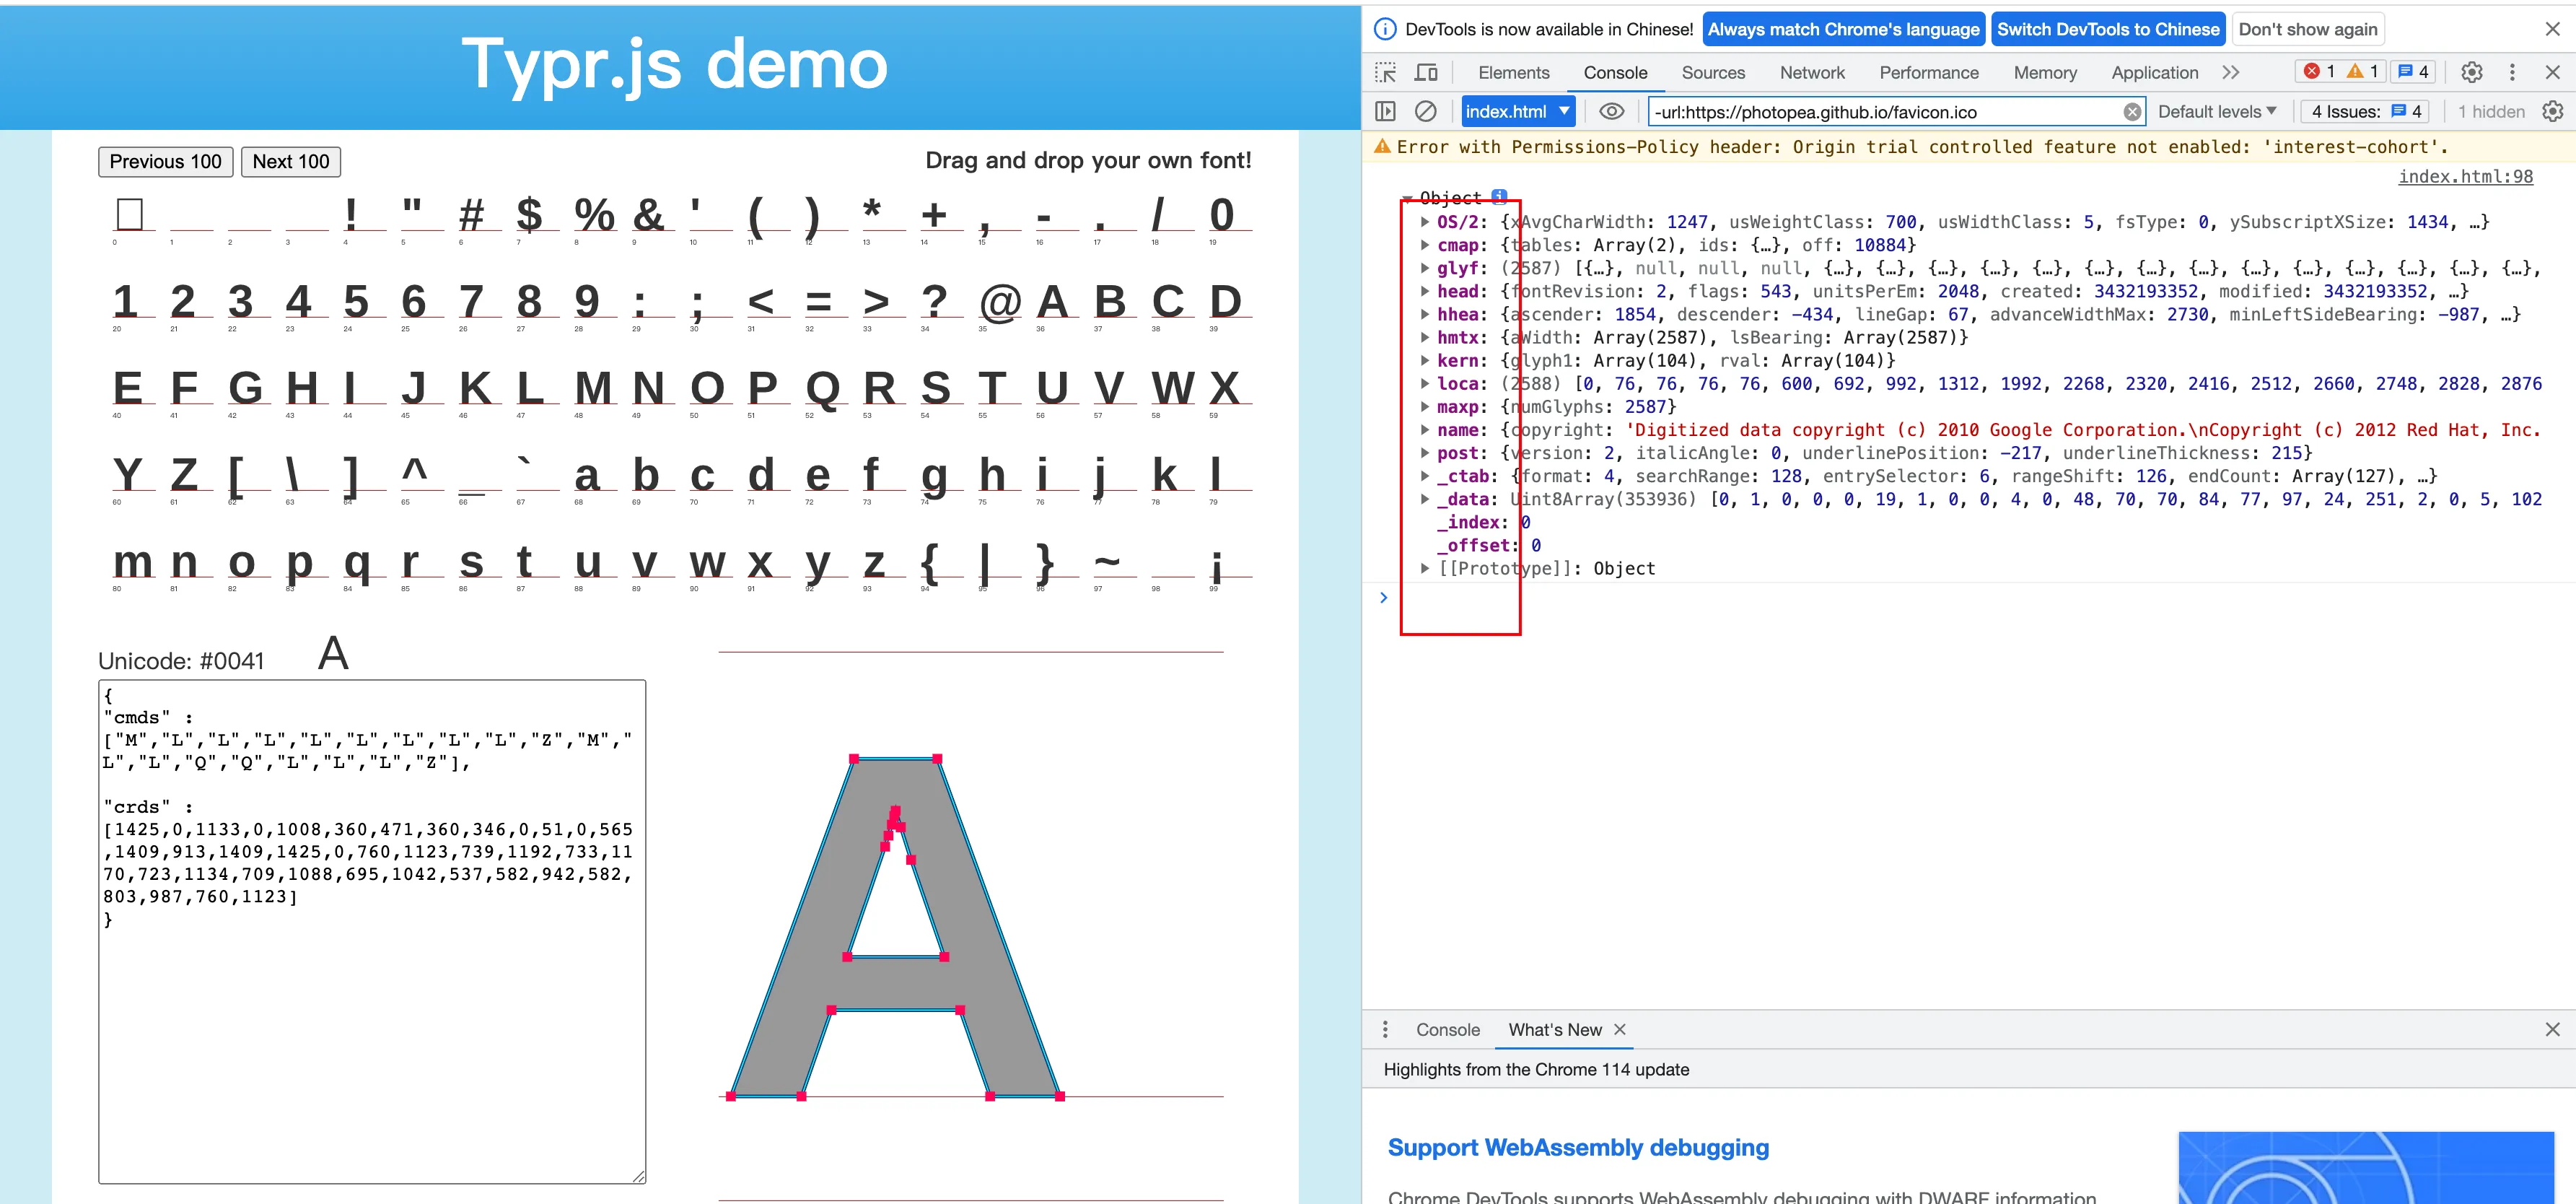Click the Next 100 button
Viewport: 2576px width, 1204px height.
(x=290, y=161)
